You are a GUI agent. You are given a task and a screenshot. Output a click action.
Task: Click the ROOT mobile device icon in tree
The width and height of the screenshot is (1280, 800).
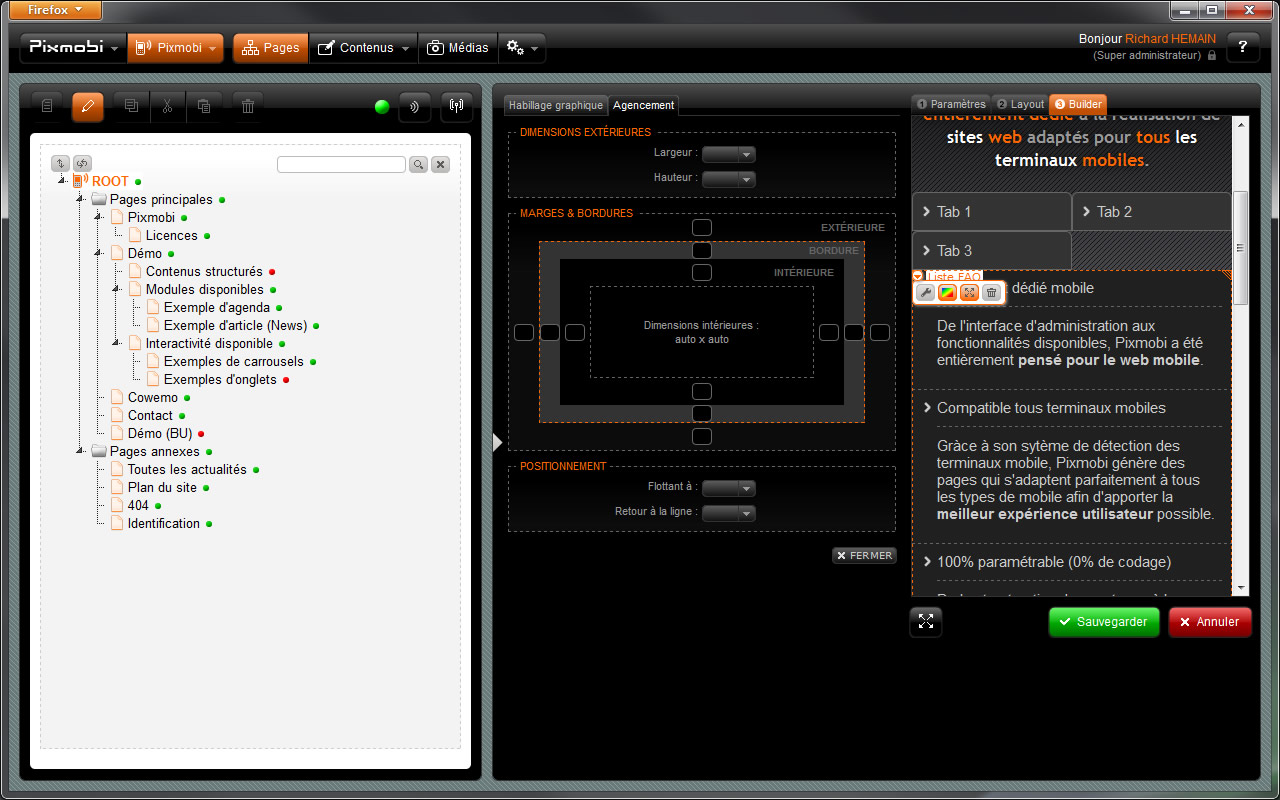pyautogui.click(x=81, y=181)
